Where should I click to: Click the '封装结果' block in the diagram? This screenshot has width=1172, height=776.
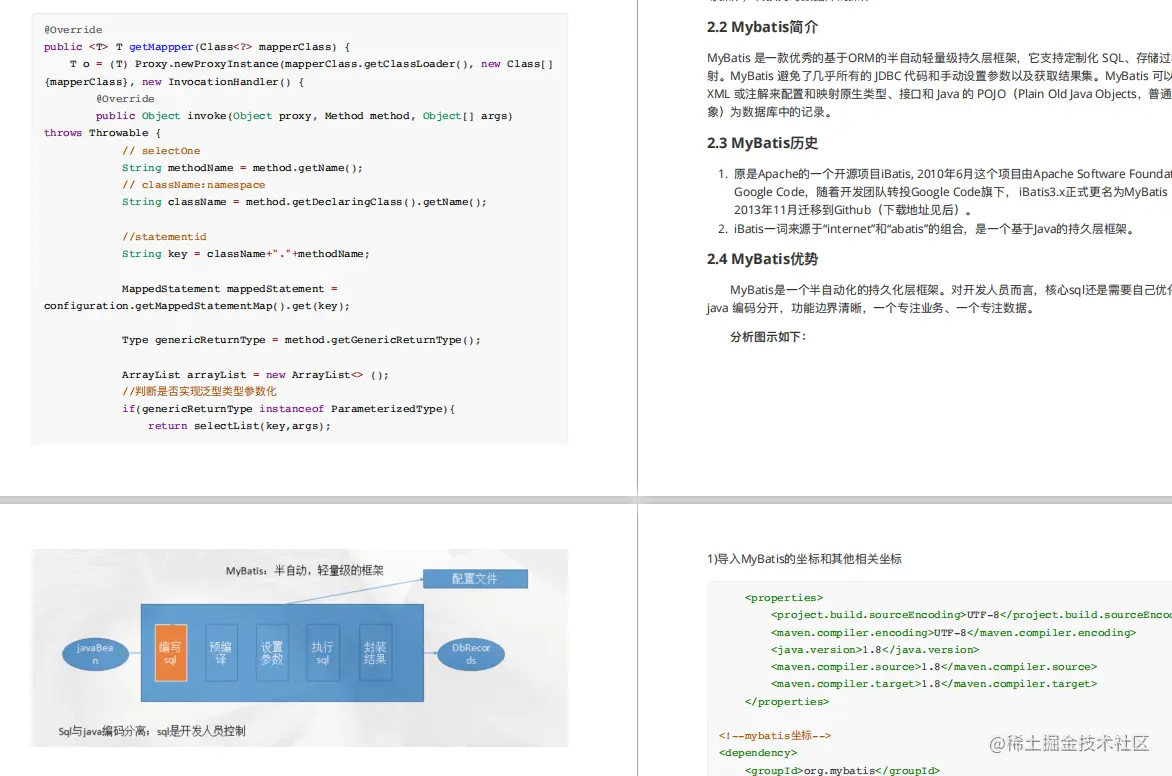tap(375, 653)
